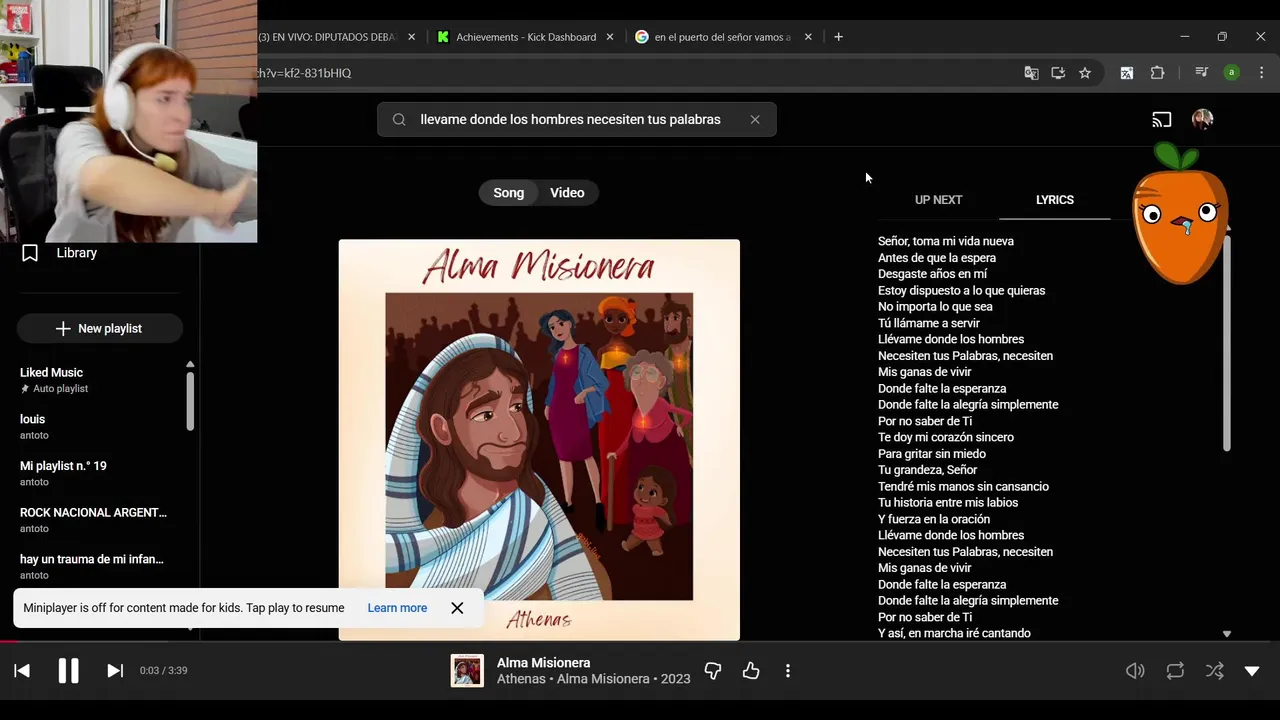Open the Chrome profile 'a' button
This screenshot has width=1280, height=720.
(1231, 73)
